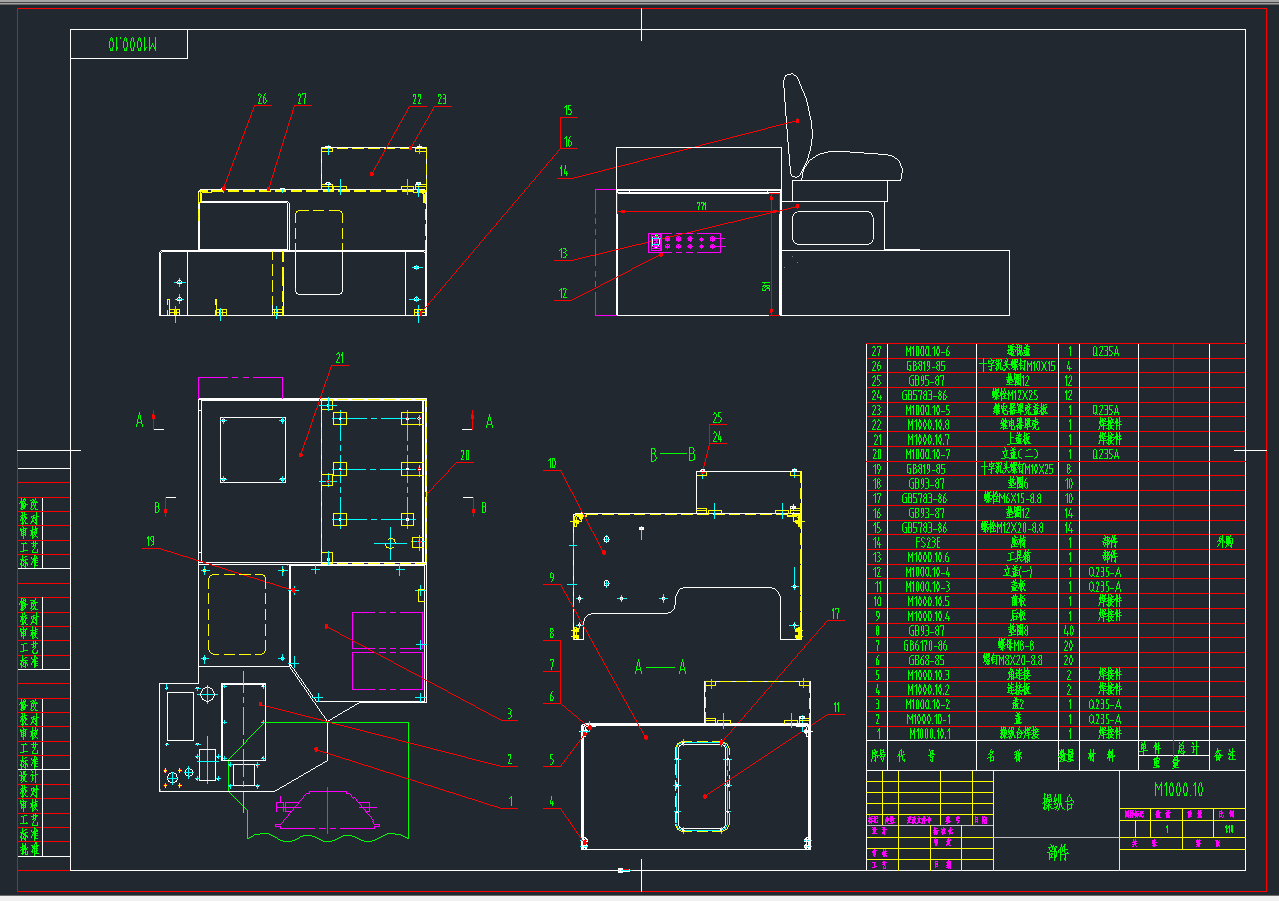This screenshot has height=901, width=1279.
Task: Select parts list code M1000.10.8
Action: tap(928, 424)
